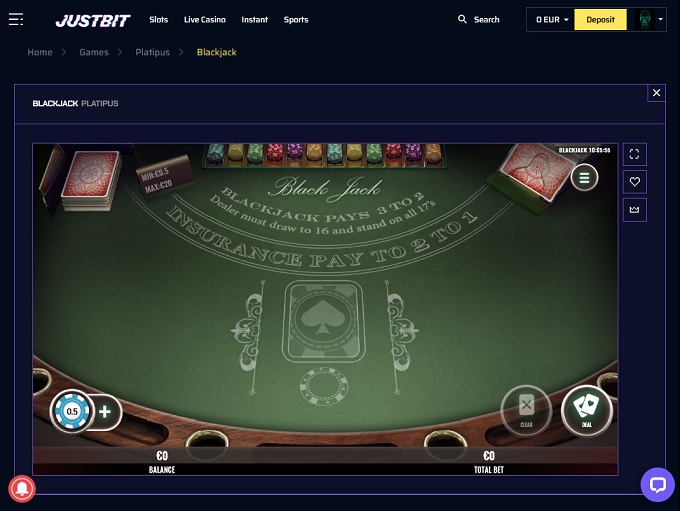The image size is (680, 511).
Task: Add Blackjack to favorites with heart icon
Action: pos(634,182)
